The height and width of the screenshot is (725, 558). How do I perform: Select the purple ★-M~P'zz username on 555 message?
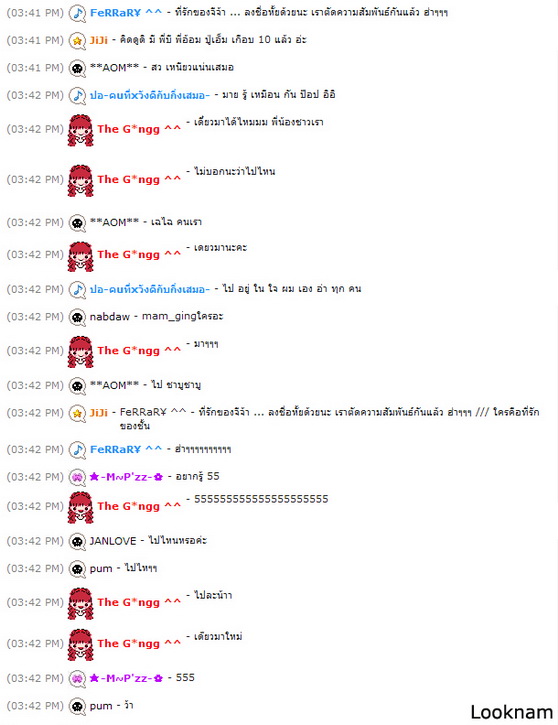(x=126, y=678)
